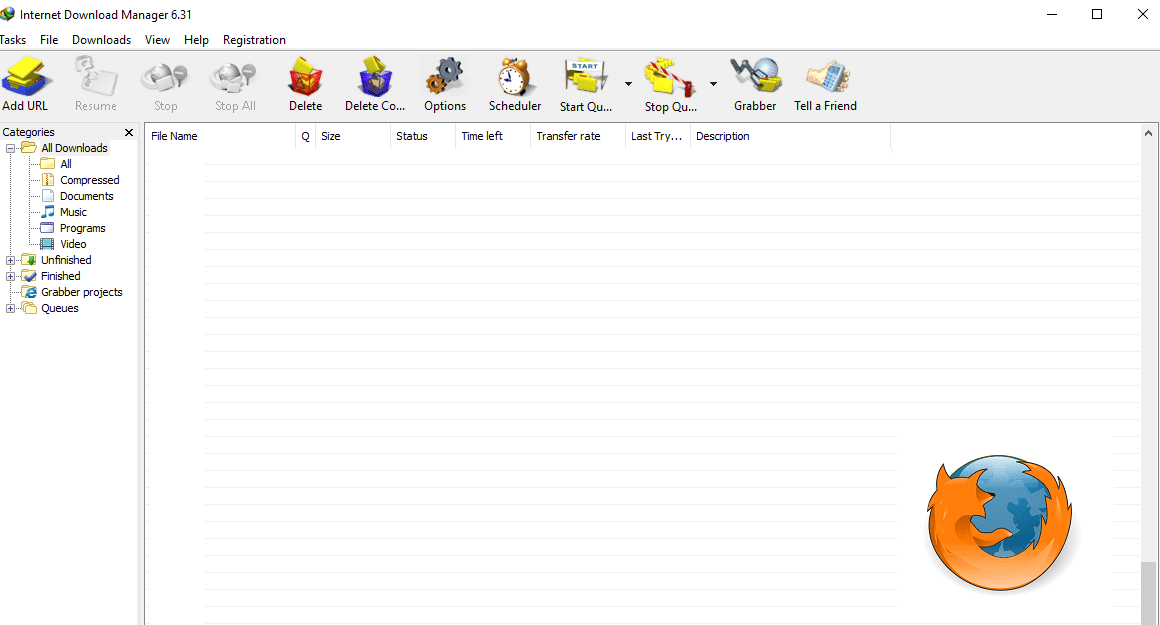The height and width of the screenshot is (625, 1160).
Task: Open the Tasks menu
Action: pyautogui.click(x=13, y=40)
